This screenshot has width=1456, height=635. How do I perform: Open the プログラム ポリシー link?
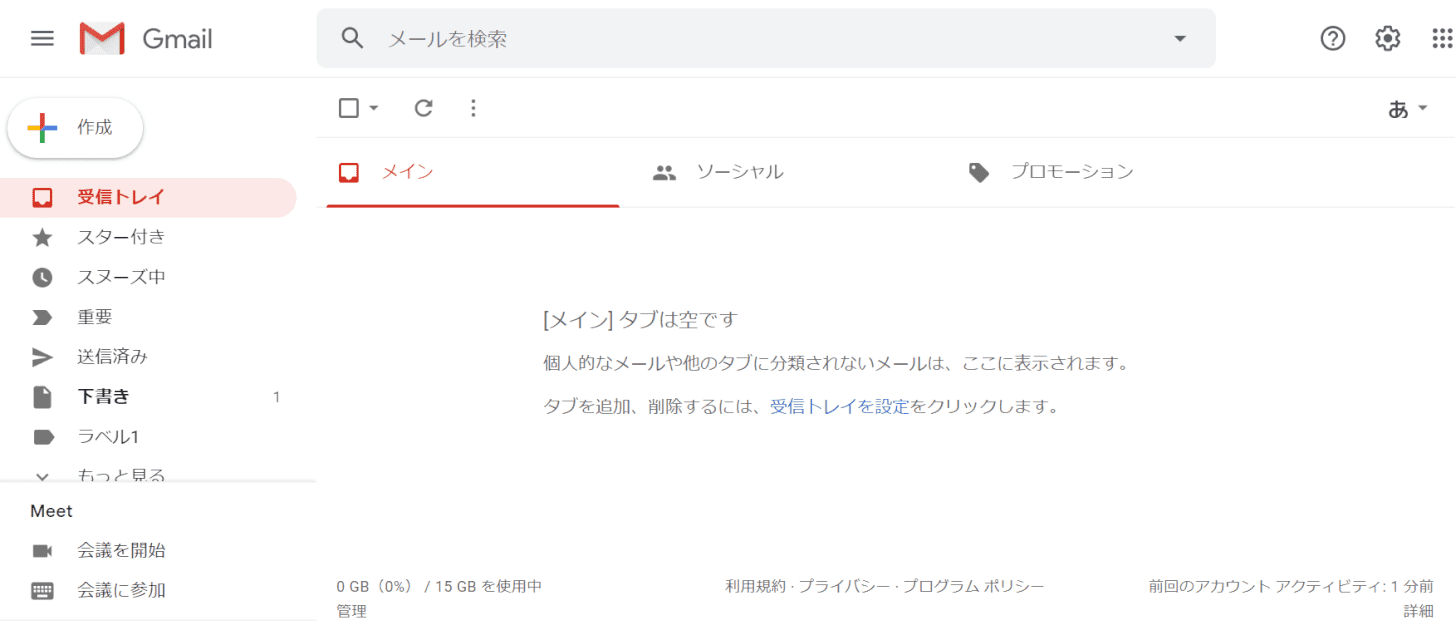[973, 586]
